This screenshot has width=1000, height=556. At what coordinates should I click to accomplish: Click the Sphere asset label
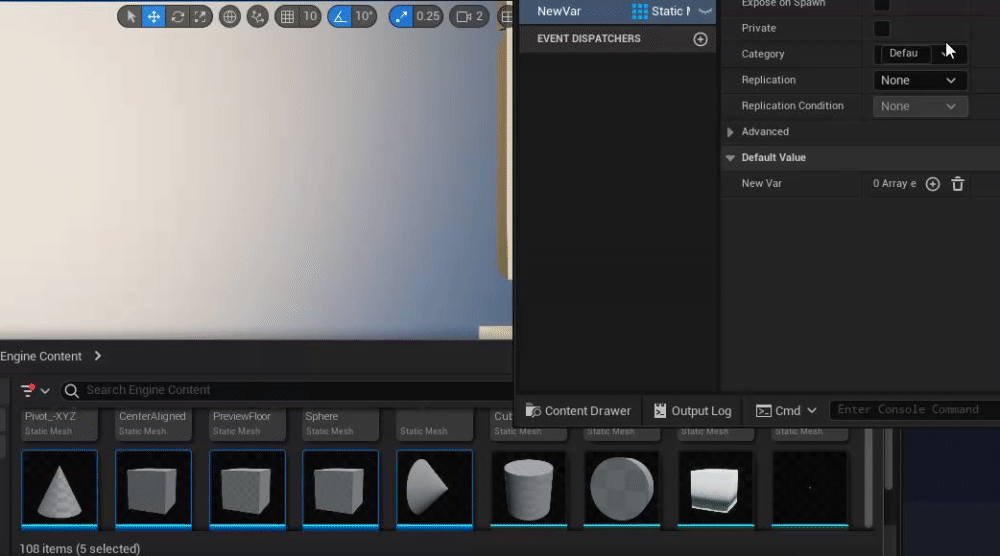click(321, 416)
